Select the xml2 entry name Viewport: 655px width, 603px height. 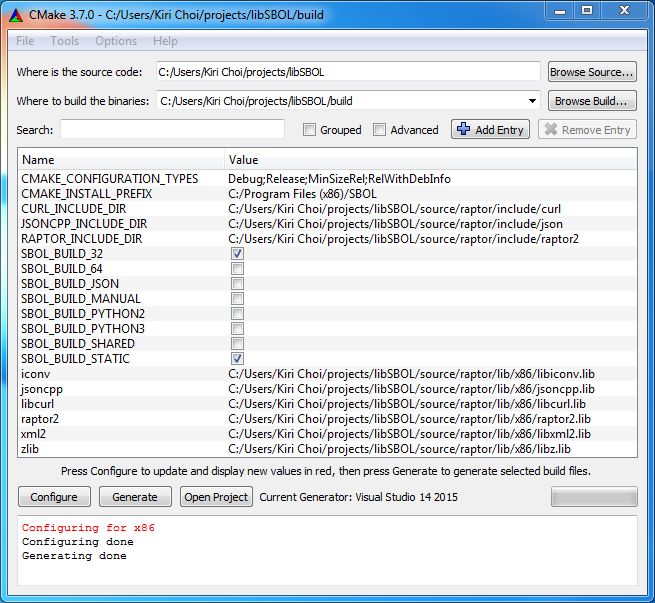click(x=33, y=434)
